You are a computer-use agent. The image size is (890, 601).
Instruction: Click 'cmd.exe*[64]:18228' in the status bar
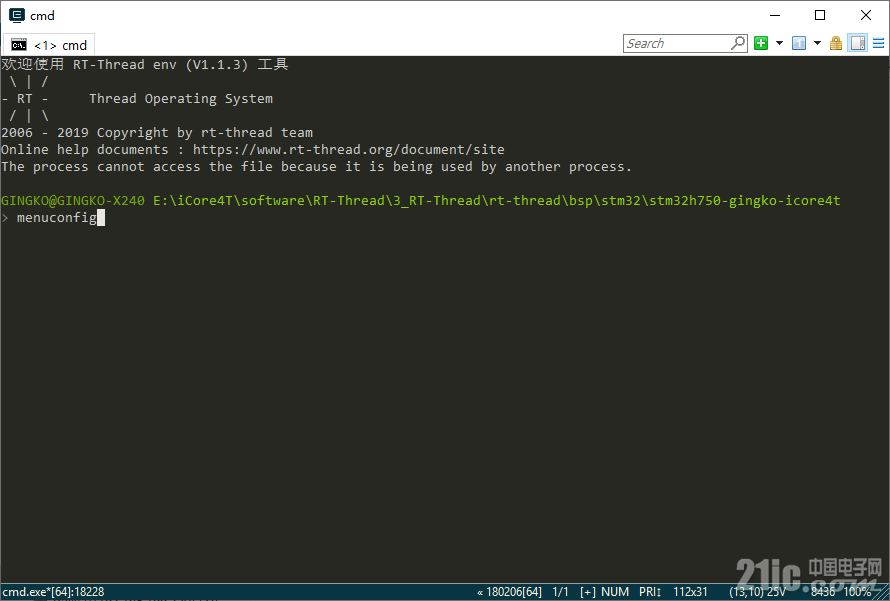coord(53,592)
